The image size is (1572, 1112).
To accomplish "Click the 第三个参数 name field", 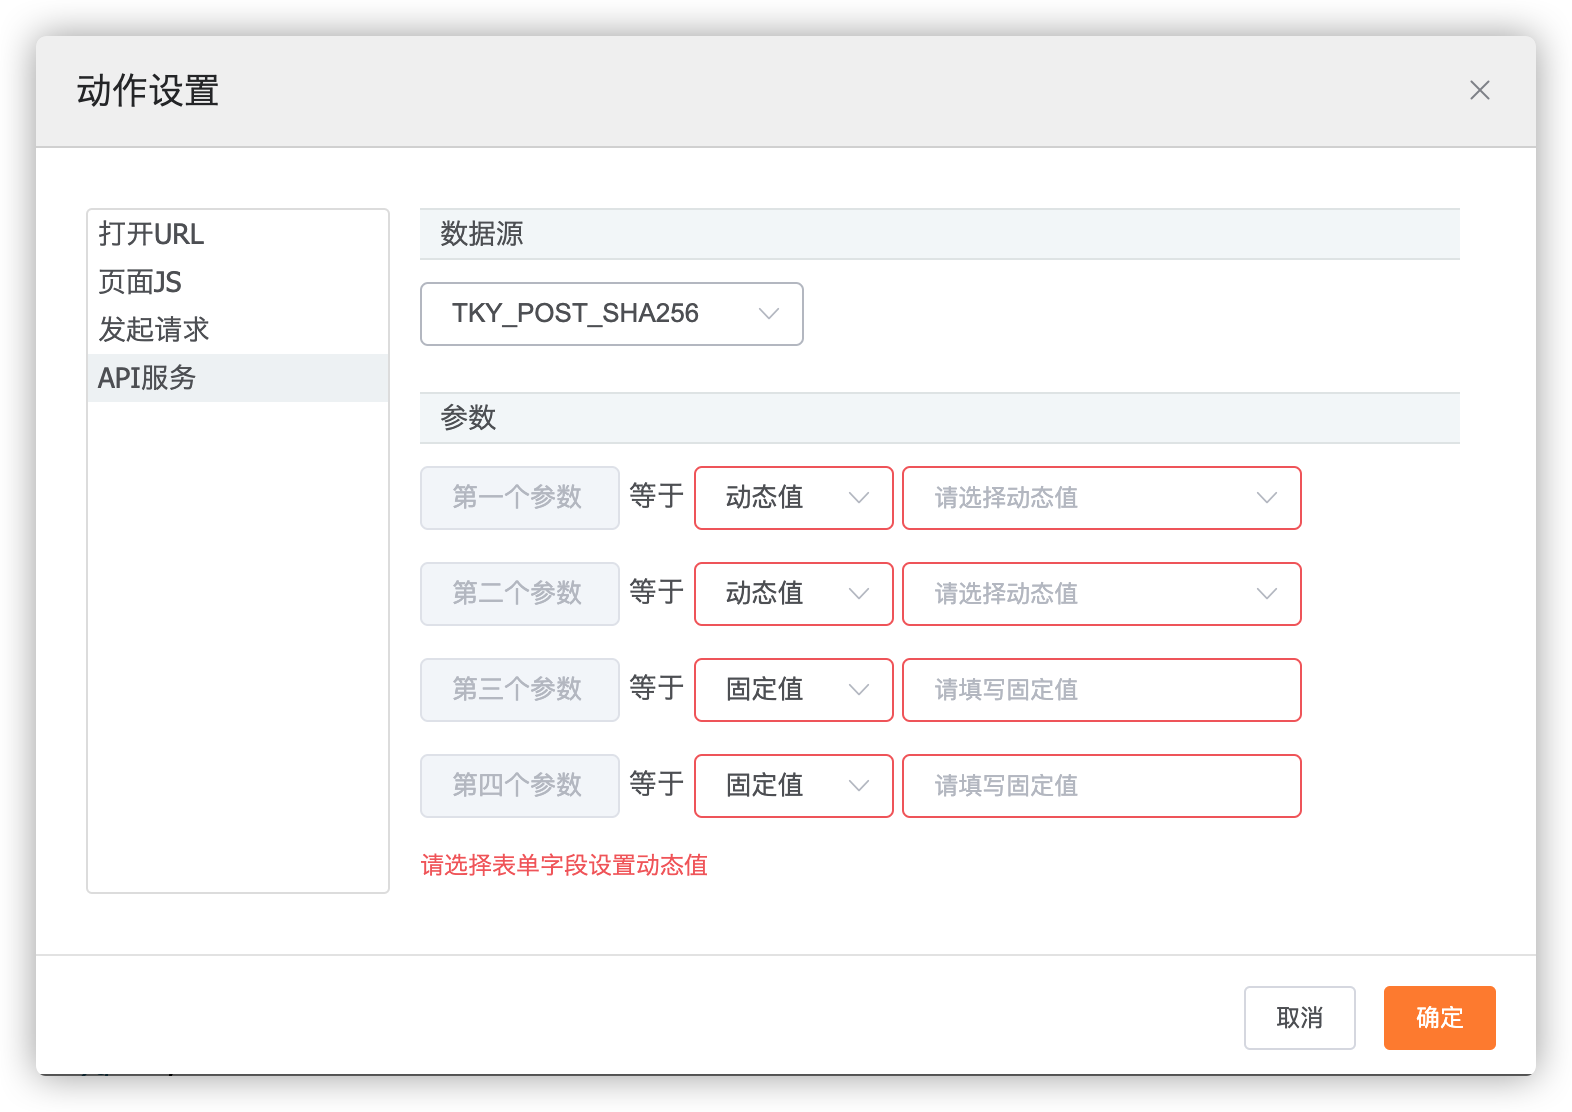I will [519, 690].
